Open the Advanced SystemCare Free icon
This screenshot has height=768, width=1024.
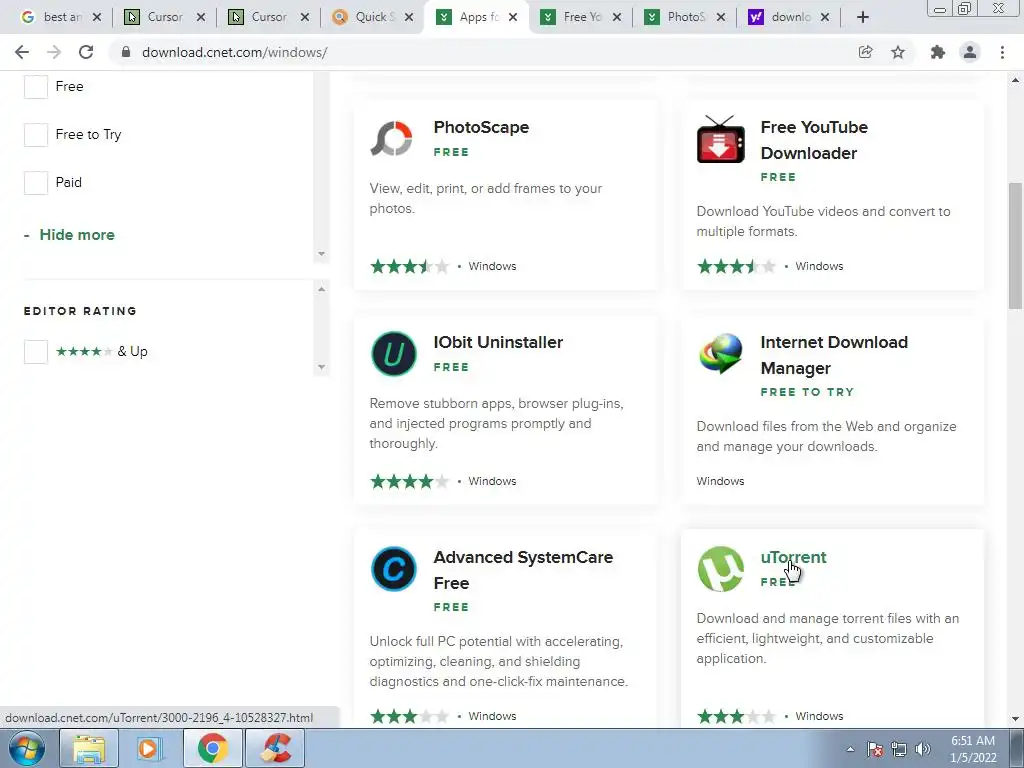click(x=394, y=569)
